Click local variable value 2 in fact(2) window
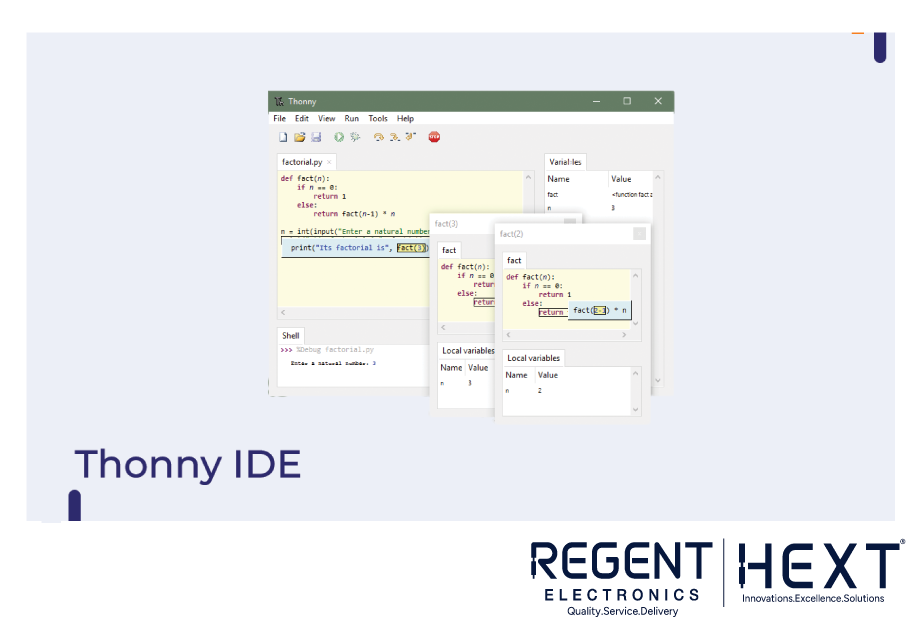Image resolution: width=922 pixels, height=636 pixels. pos(540,391)
